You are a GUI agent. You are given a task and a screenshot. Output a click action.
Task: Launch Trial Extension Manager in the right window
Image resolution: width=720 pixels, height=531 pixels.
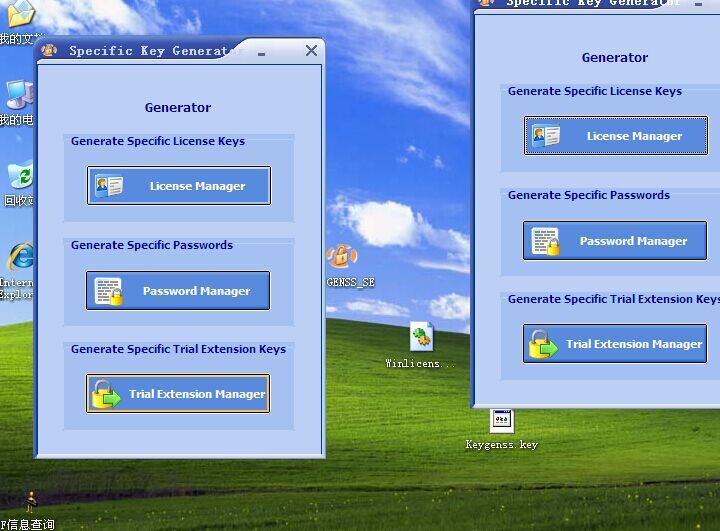(615, 344)
